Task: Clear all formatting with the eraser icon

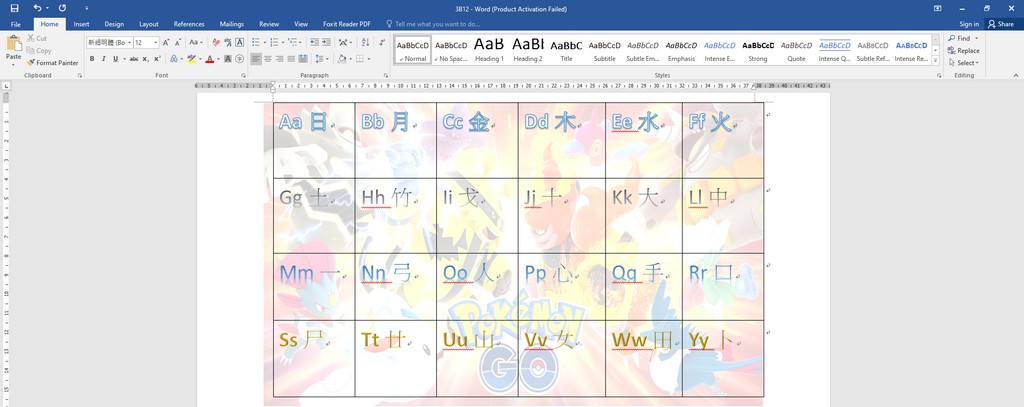Action: pyautogui.click(x=216, y=42)
